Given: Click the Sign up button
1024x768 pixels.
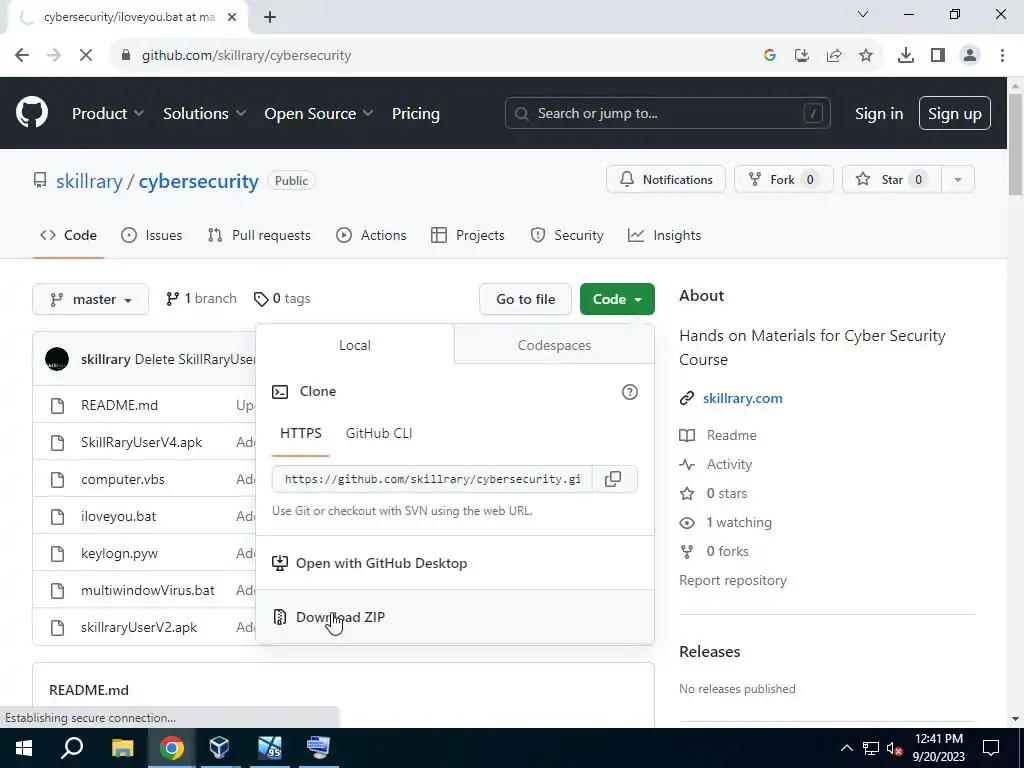Looking at the screenshot, I should point(954,113).
